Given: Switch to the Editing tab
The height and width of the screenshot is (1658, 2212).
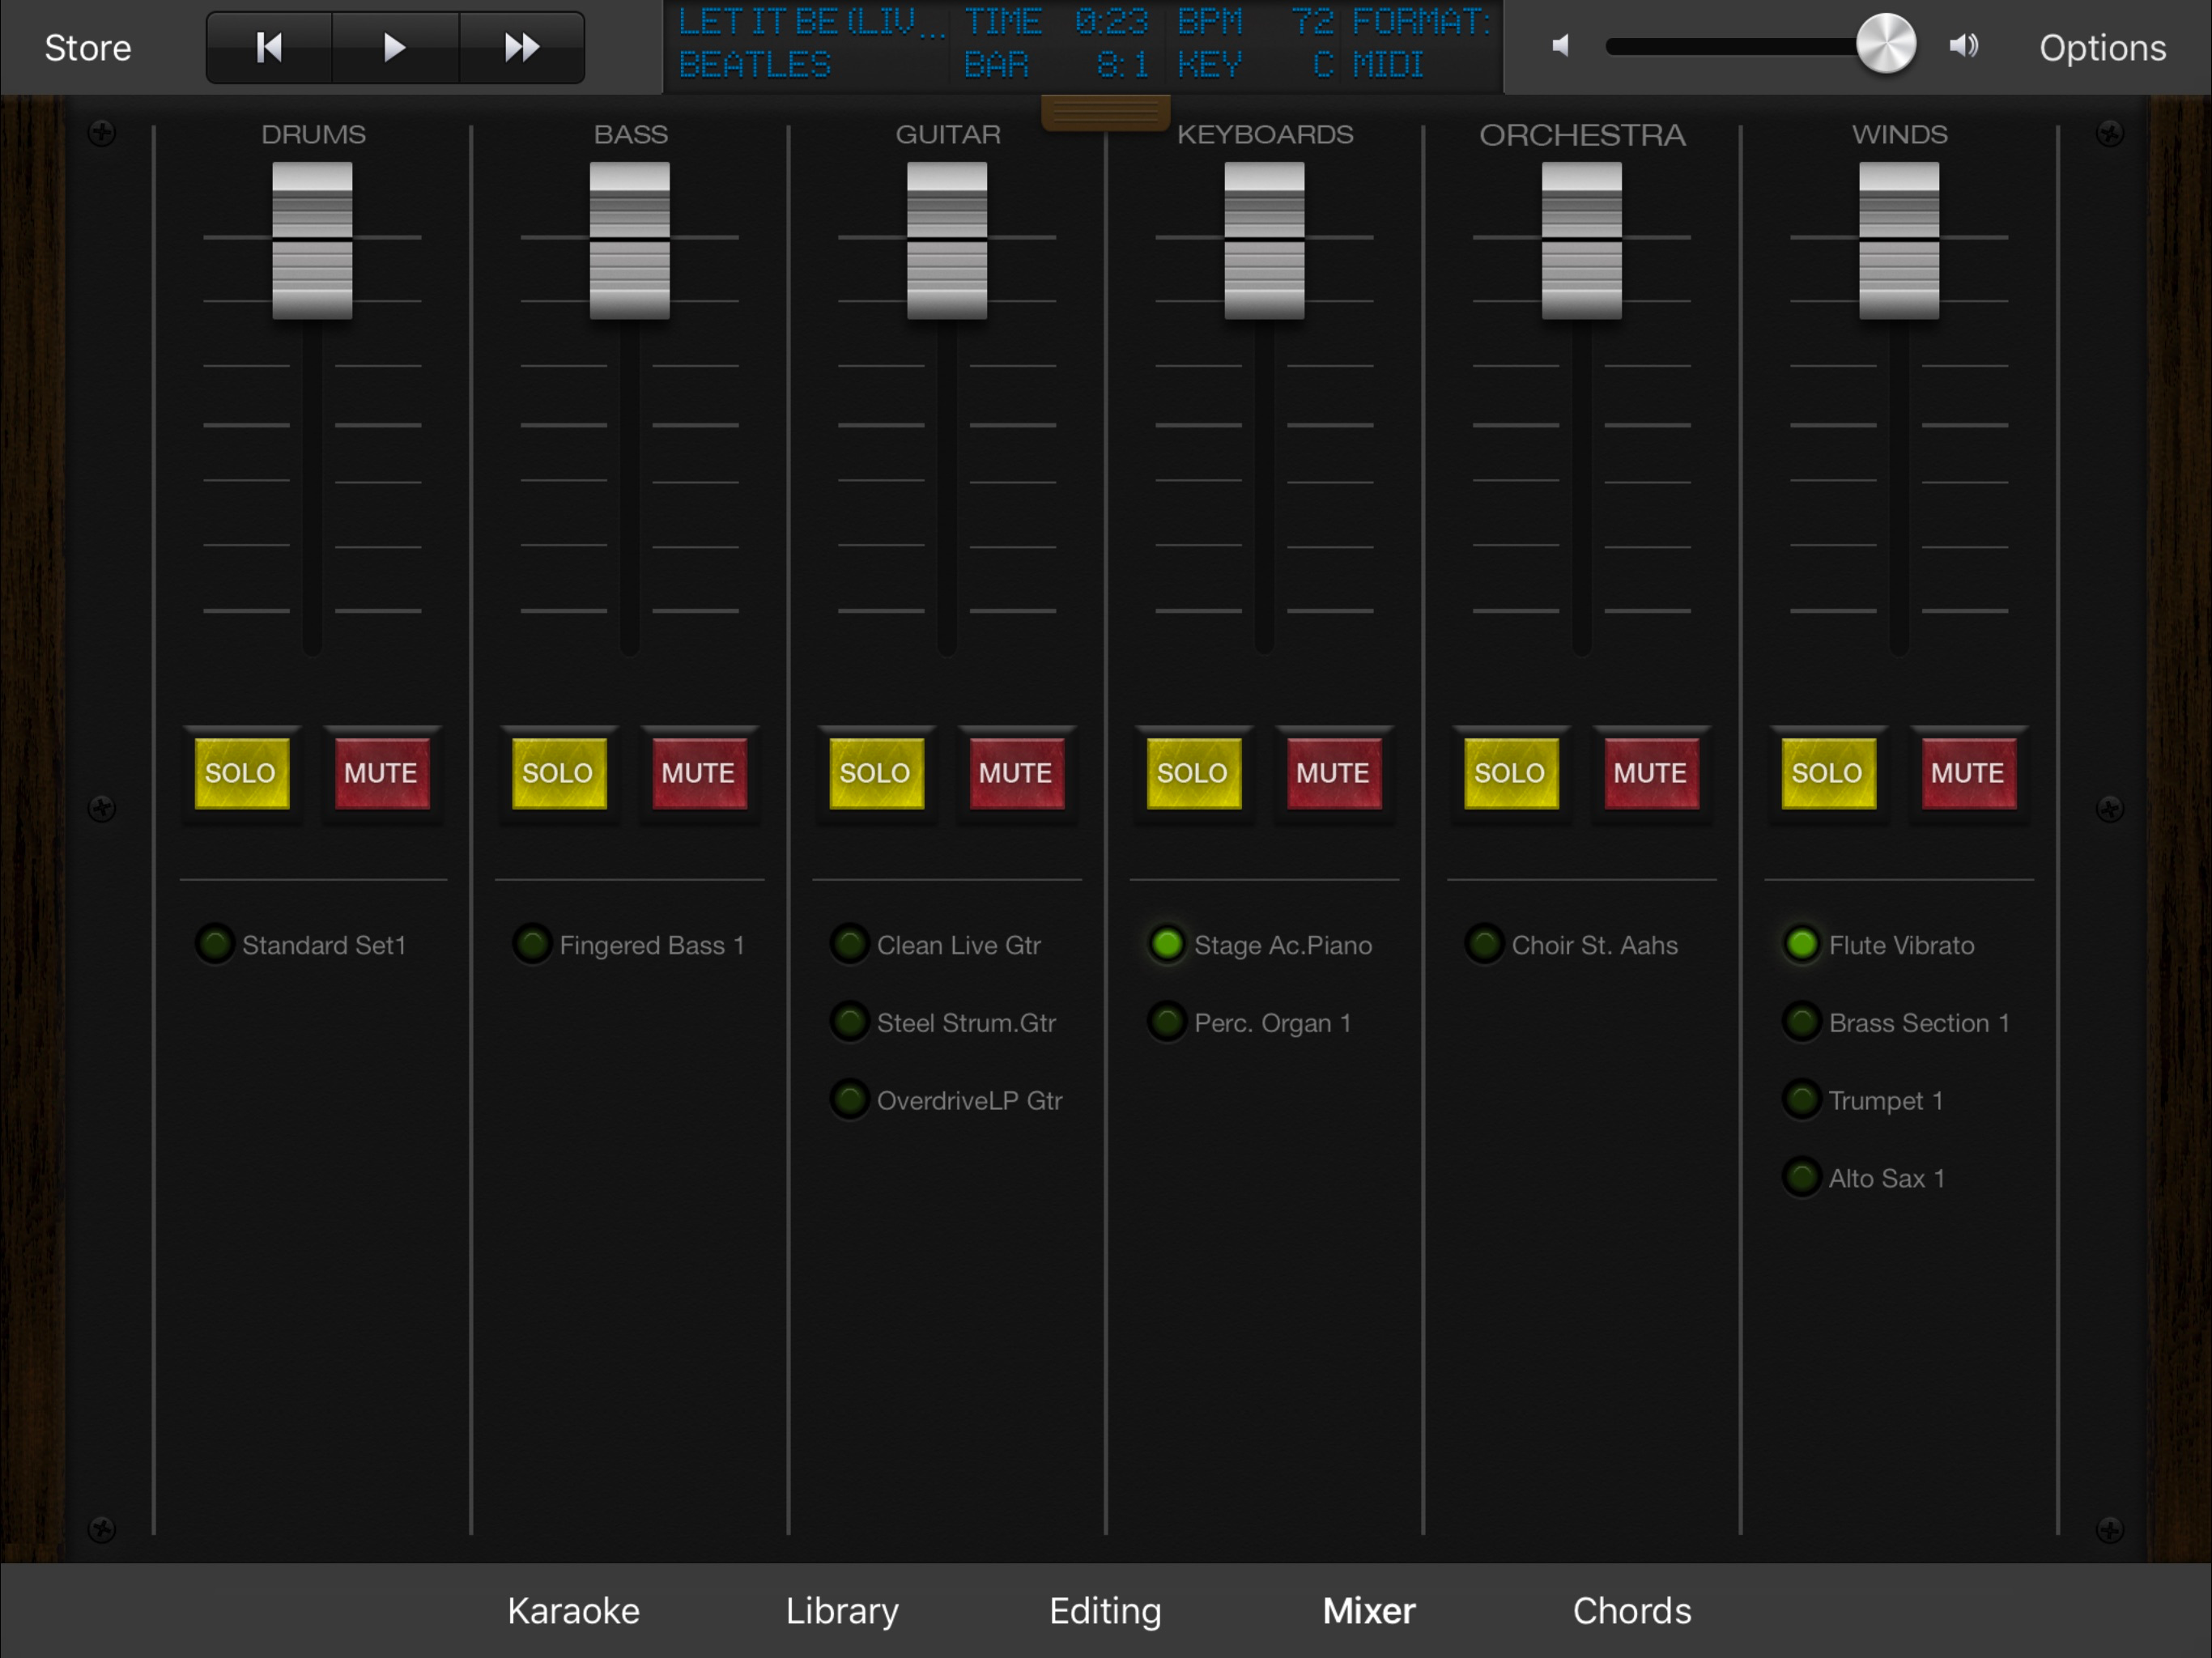Looking at the screenshot, I should [1105, 1611].
